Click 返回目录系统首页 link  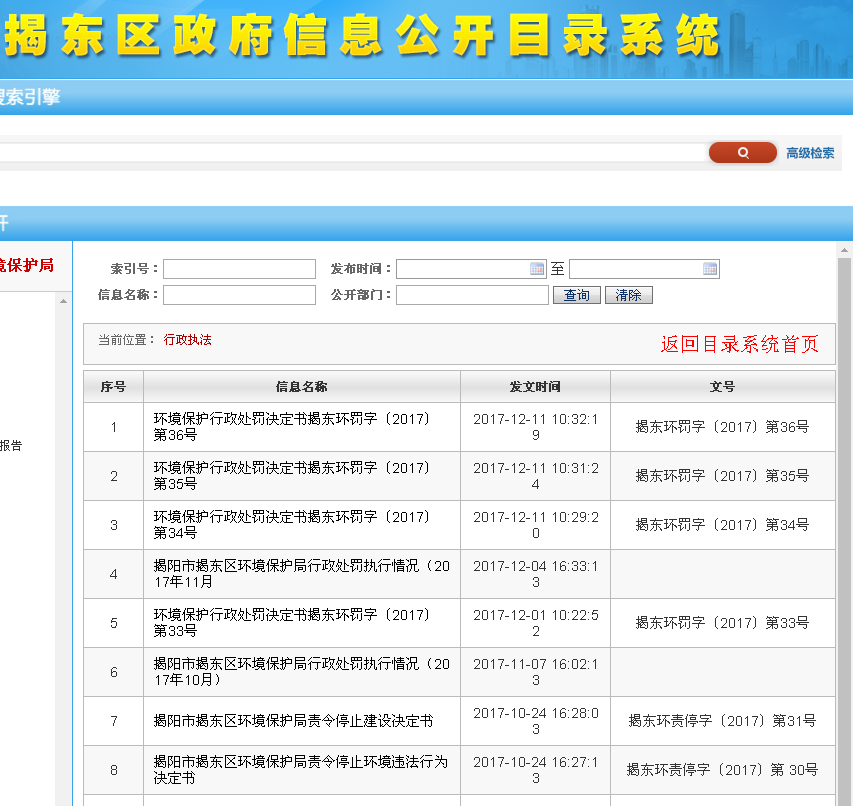click(740, 344)
